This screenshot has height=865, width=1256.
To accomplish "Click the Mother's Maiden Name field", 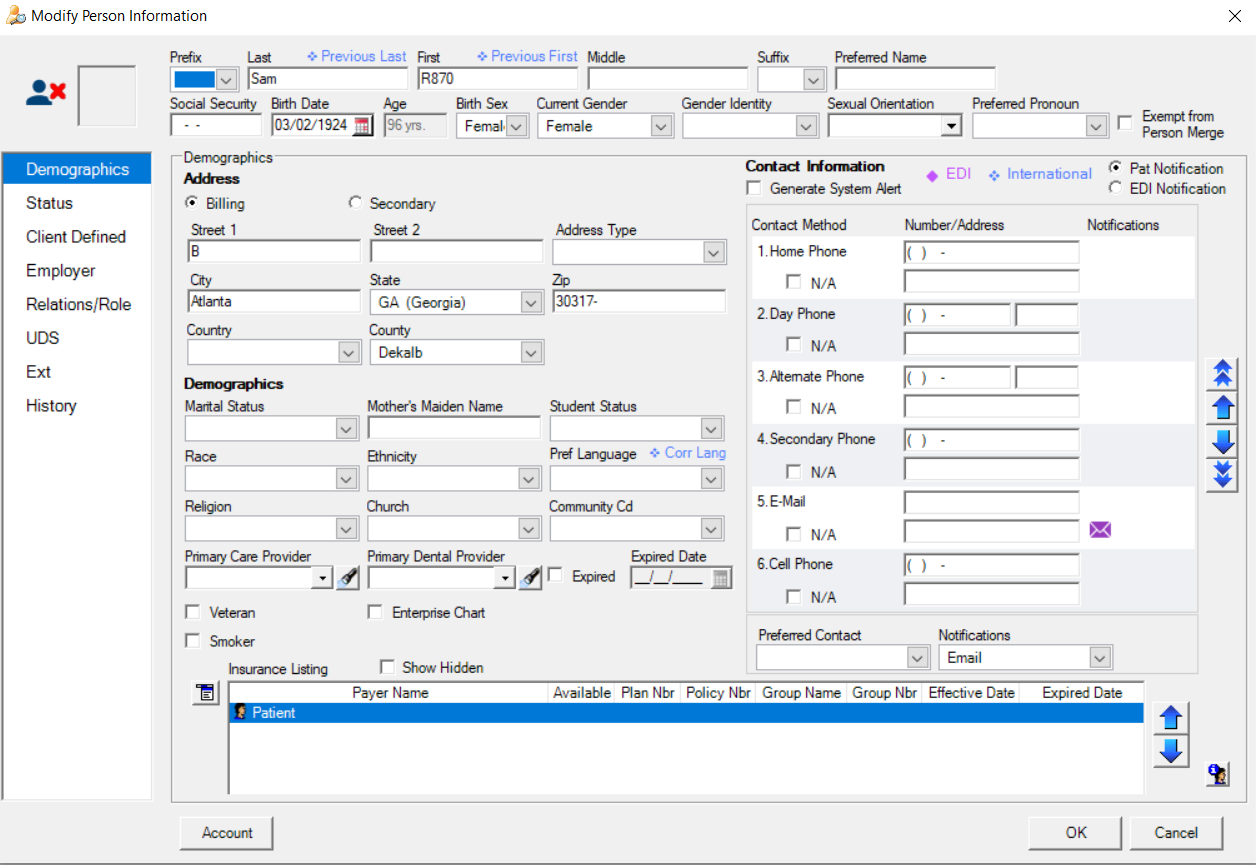I will [x=454, y=428].
